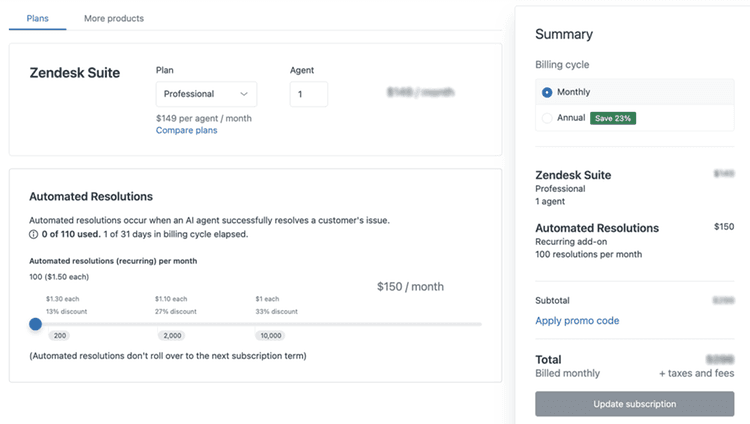Click the 200 resolutions slider marker

coord(60,335)
